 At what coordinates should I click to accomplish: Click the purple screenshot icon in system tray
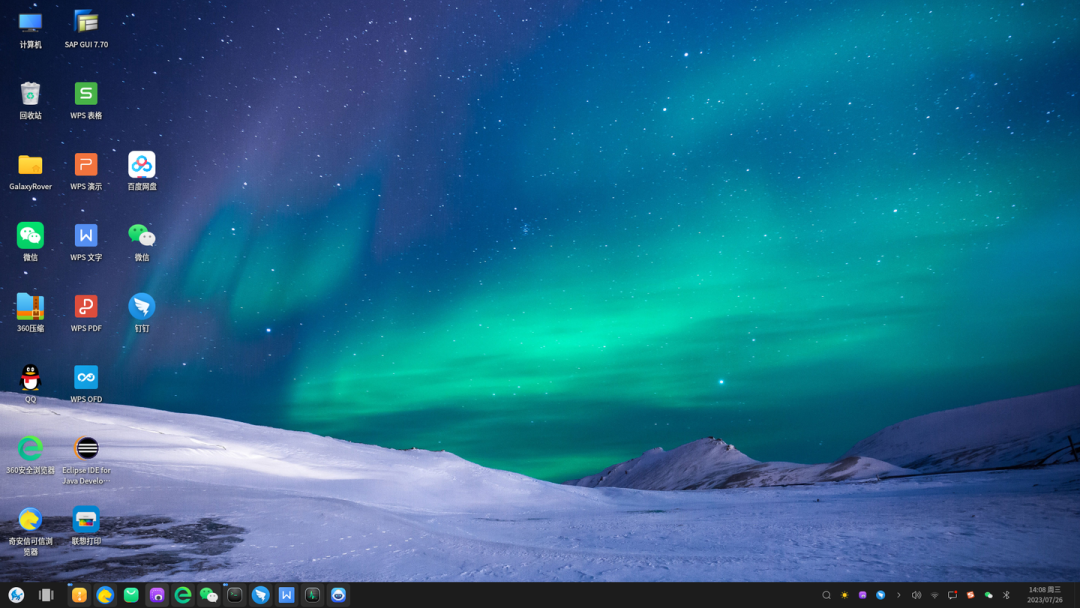[862, 595]
